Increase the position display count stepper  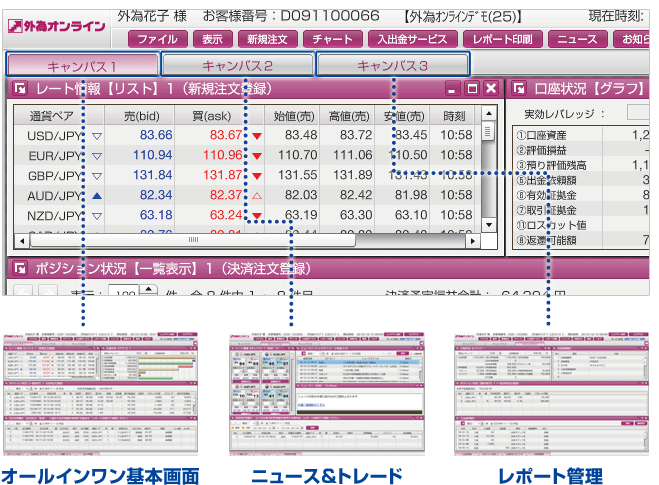pyautogui.click(x=148, y=289)
